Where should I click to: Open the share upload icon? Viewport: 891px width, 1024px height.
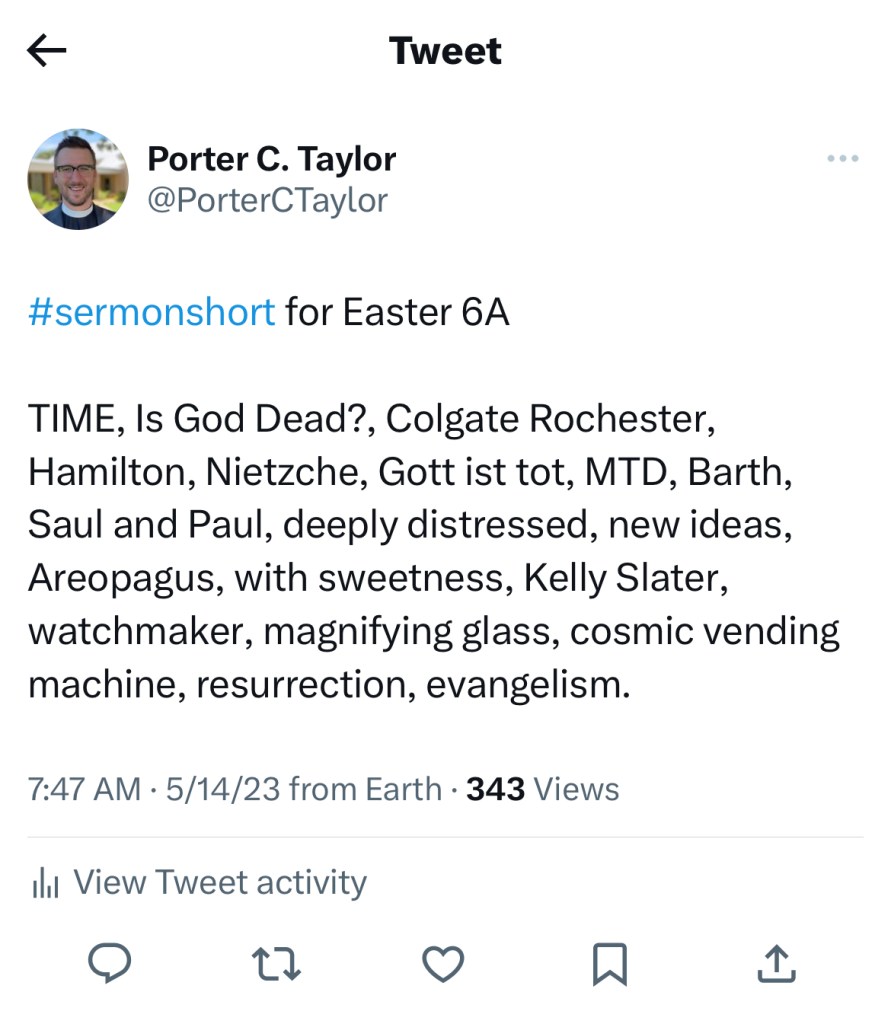(775, 963)
